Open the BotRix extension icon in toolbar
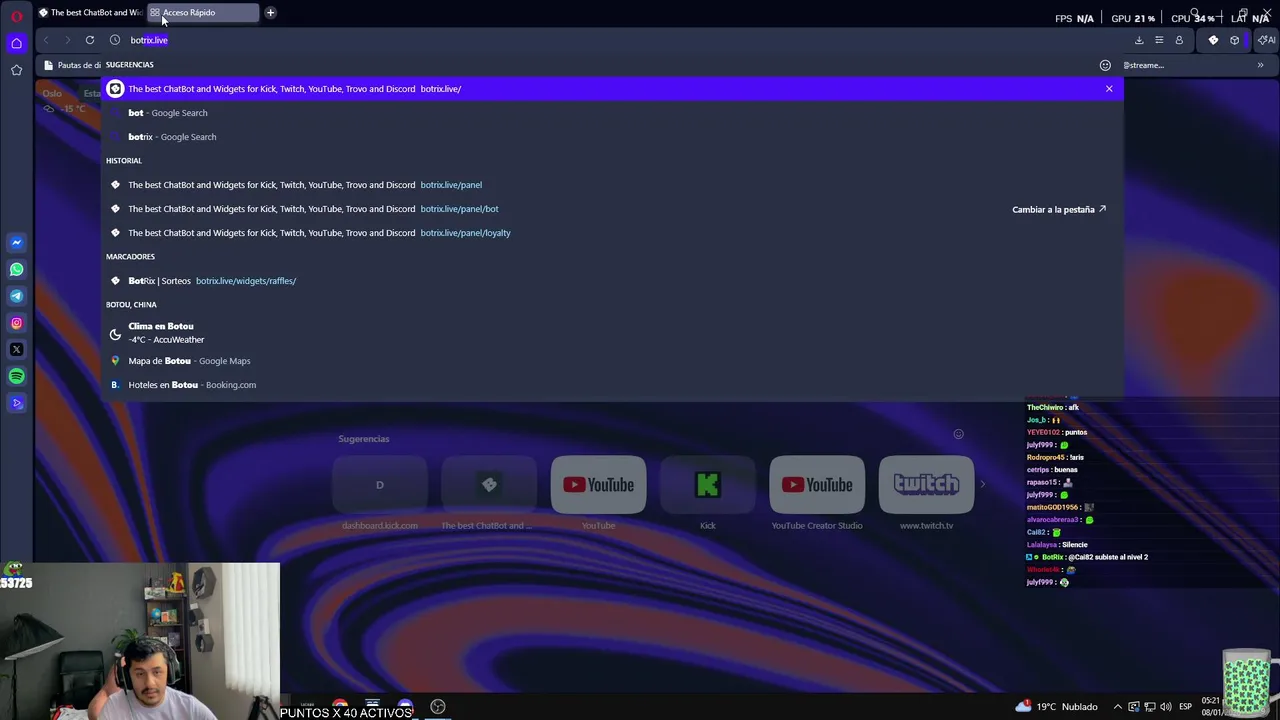Image resolution: width=1280 pixels, height=720 pixels. pos(1213,40)
